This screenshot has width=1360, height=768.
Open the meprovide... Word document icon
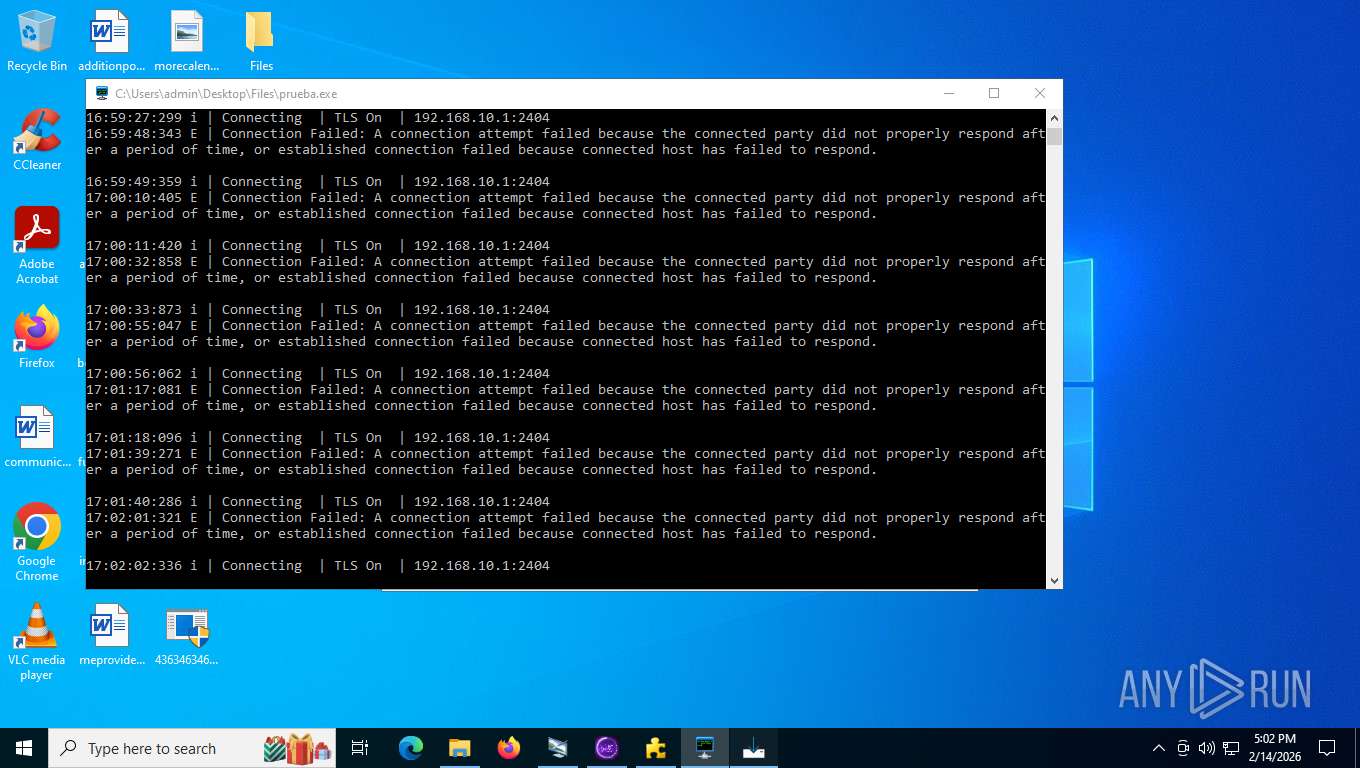(111, 635)
